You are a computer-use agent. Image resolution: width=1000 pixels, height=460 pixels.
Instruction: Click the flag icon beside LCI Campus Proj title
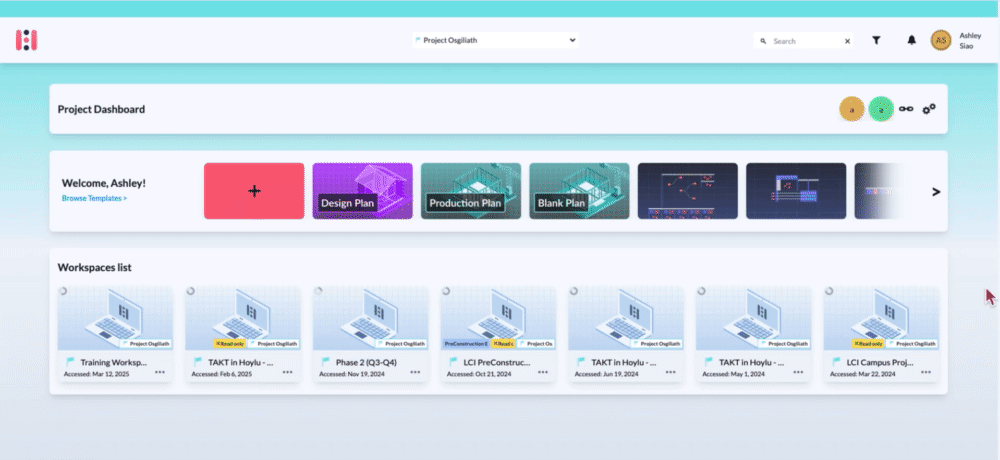(x=837, y=362)
